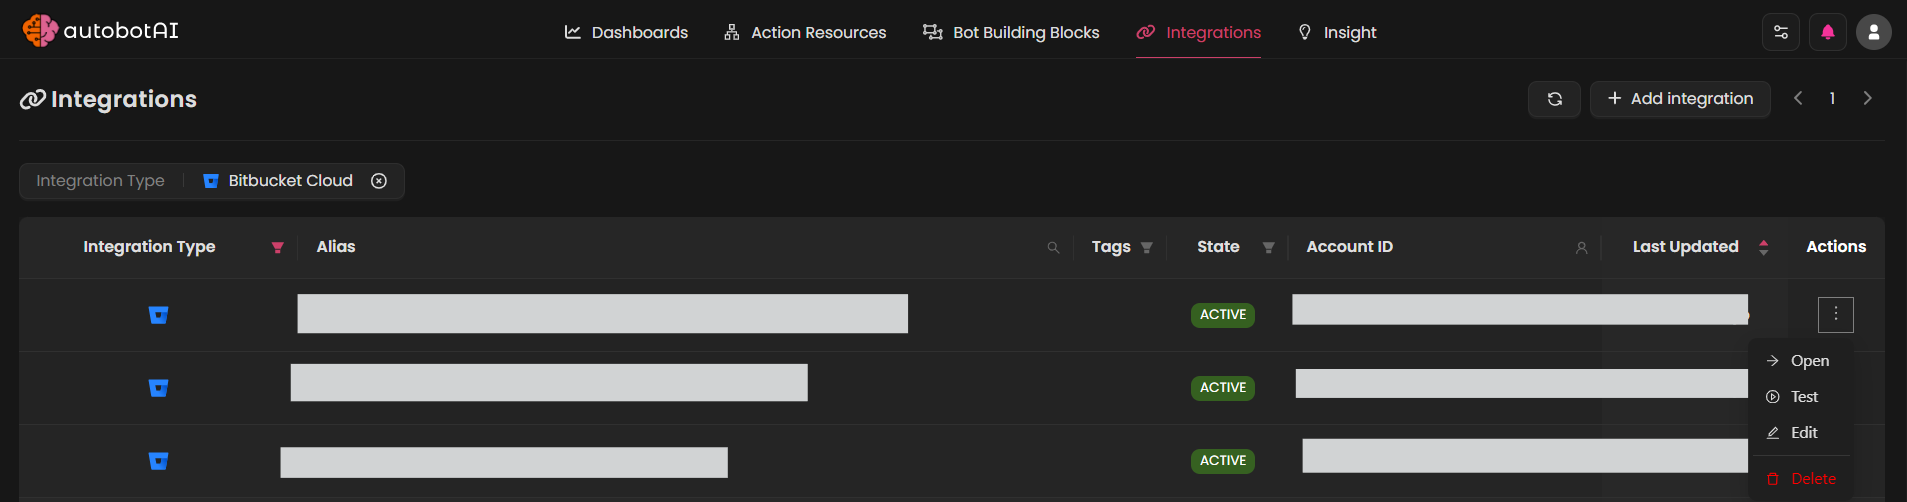Click the autobotAI logo
1907x502 pixels.
click(x=100, y=31)
